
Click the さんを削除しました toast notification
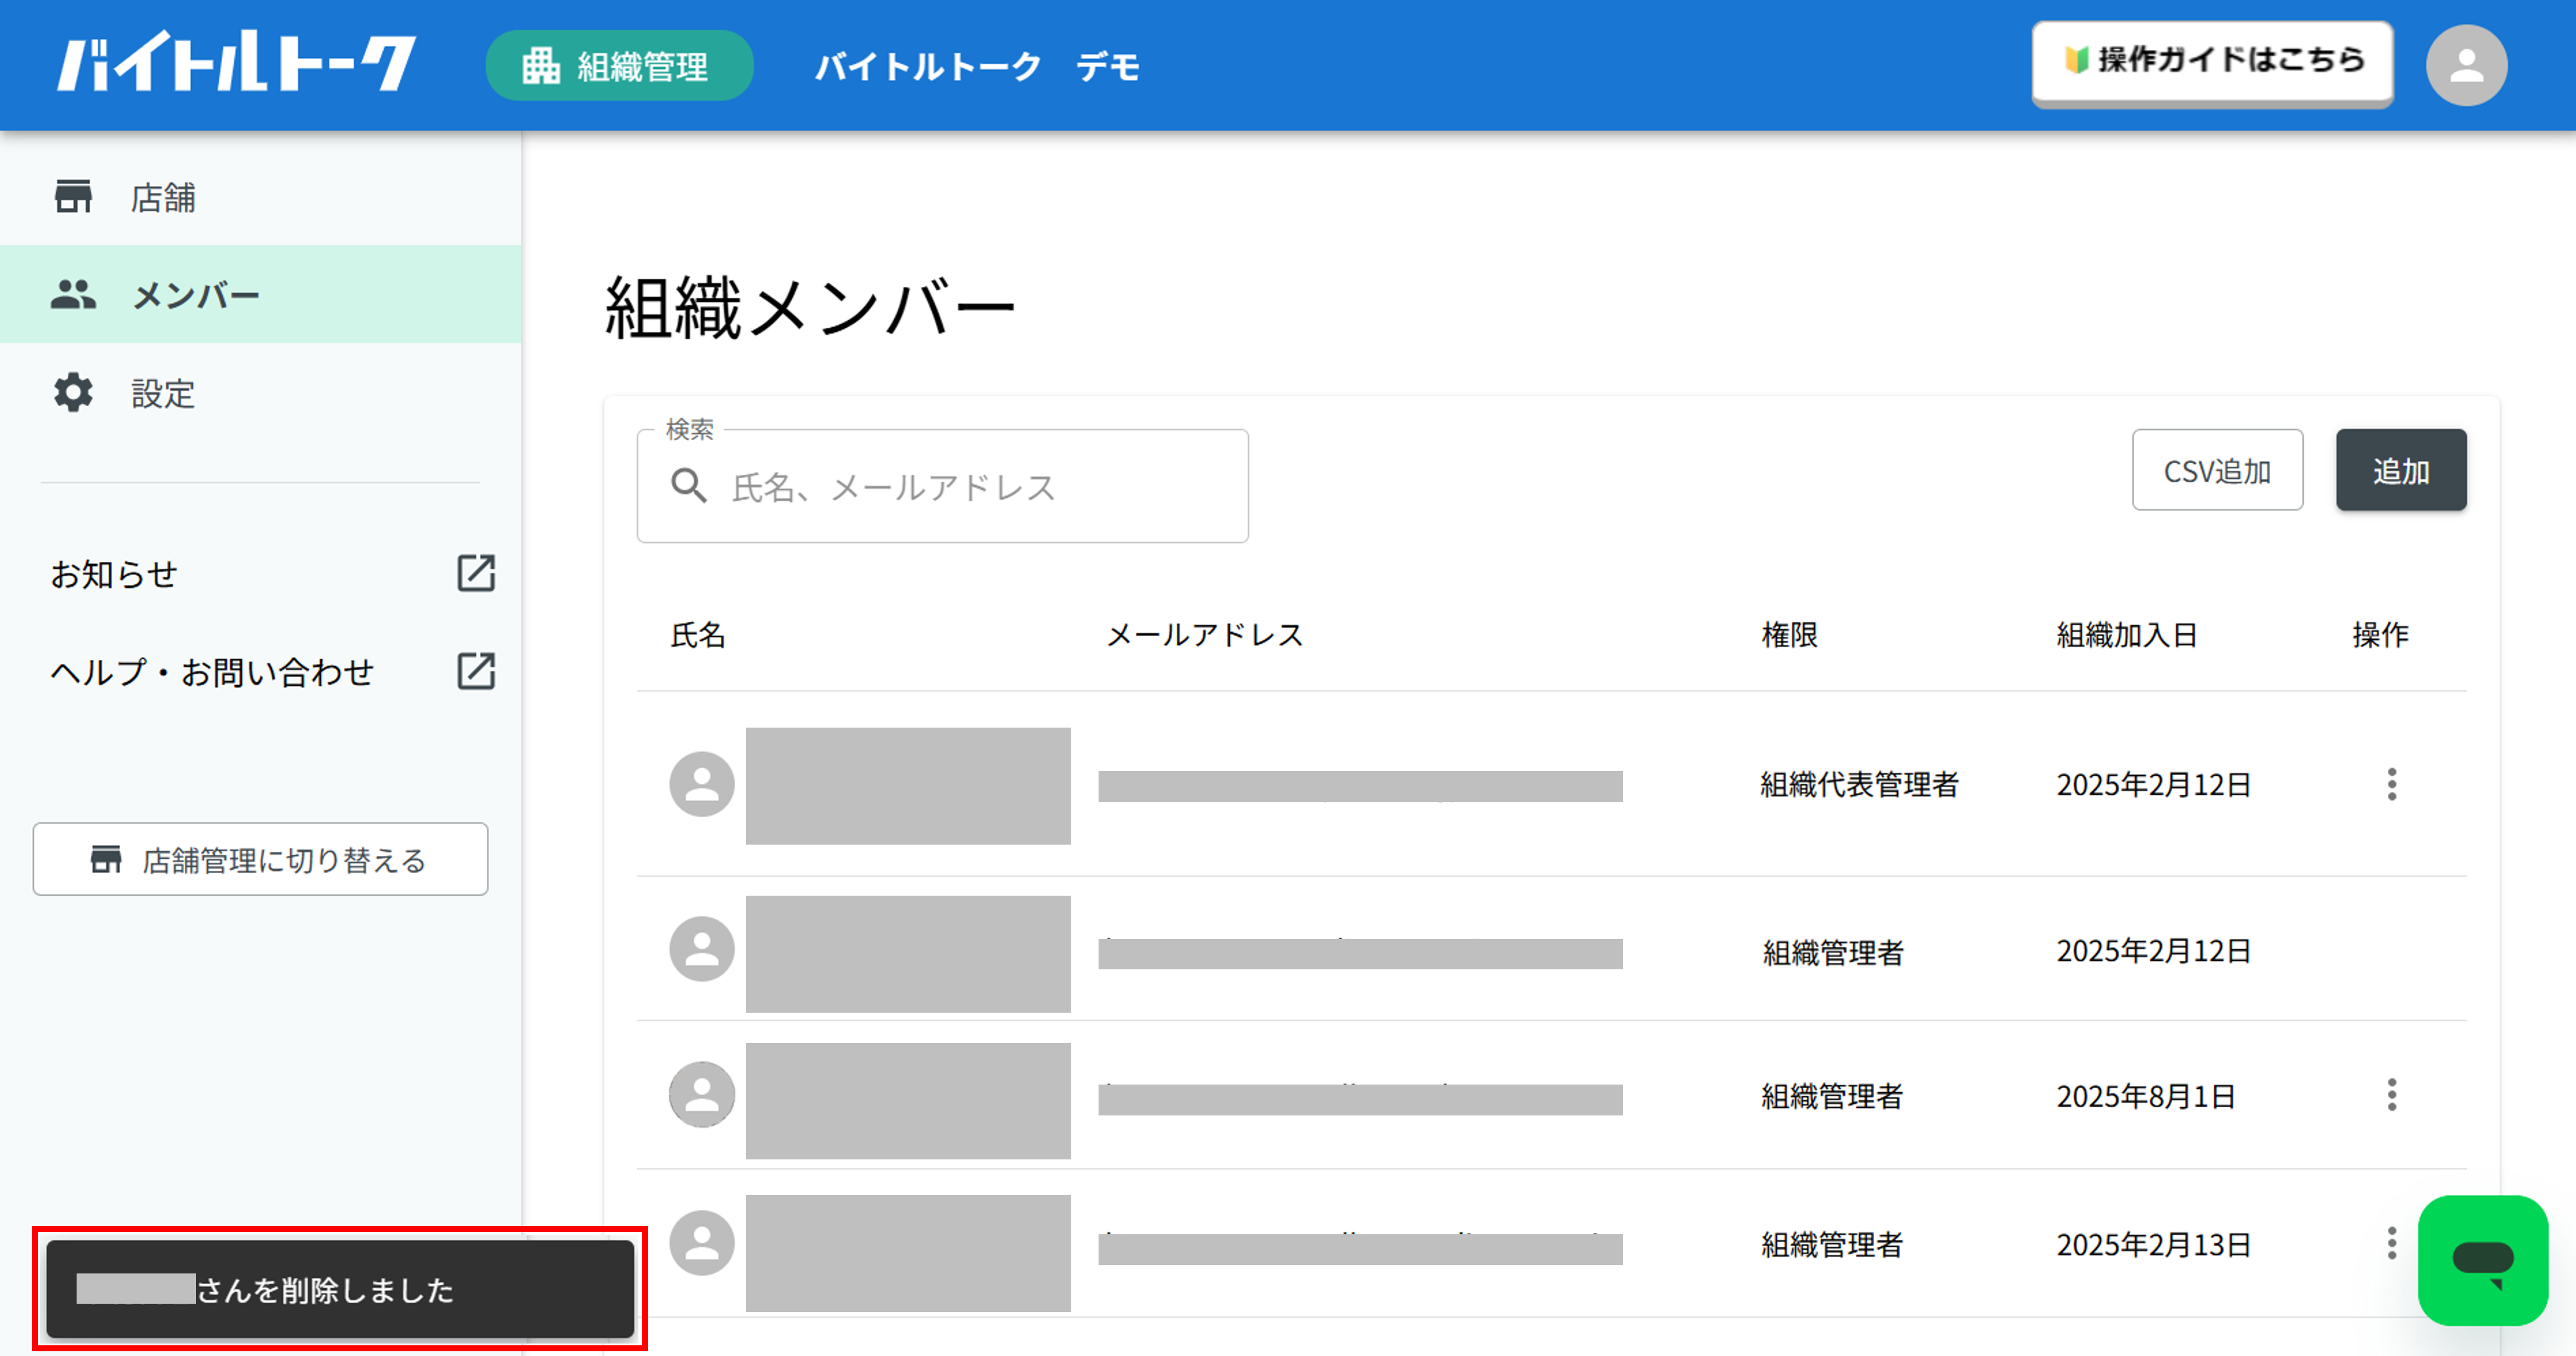pyautogui.click(x=340, y=1289)
